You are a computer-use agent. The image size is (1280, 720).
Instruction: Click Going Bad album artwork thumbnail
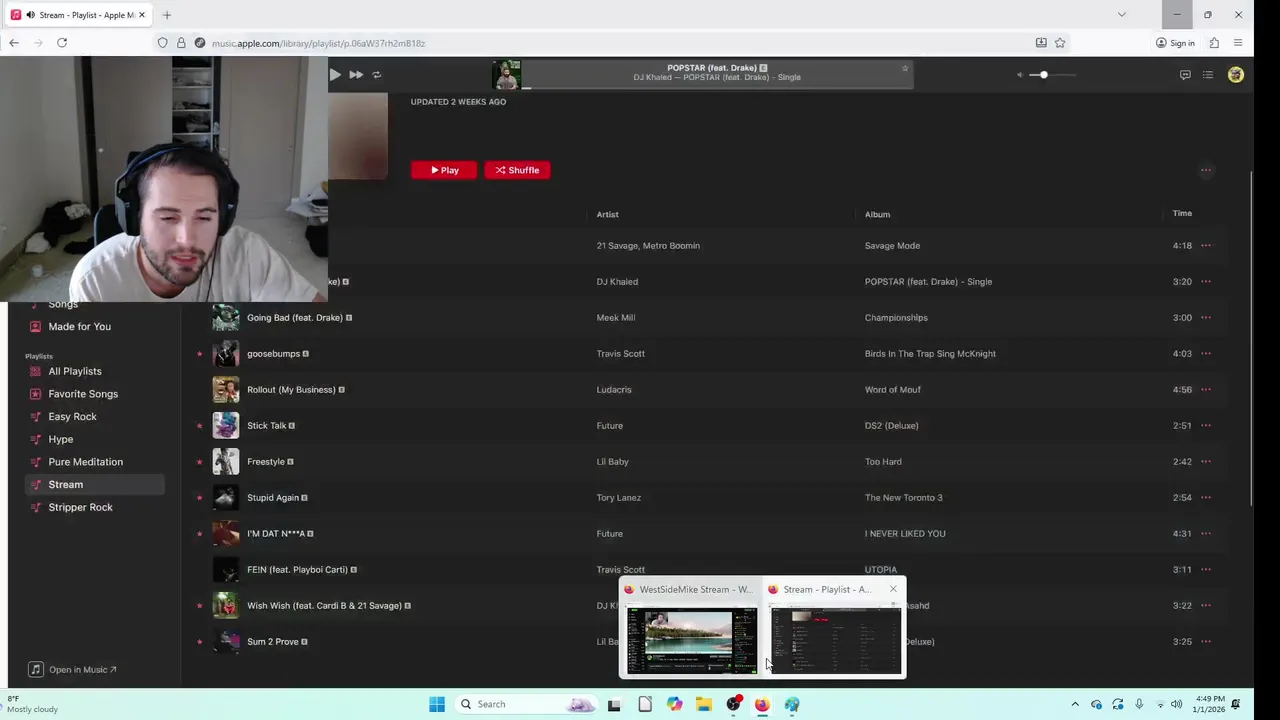tap(226, 318)
